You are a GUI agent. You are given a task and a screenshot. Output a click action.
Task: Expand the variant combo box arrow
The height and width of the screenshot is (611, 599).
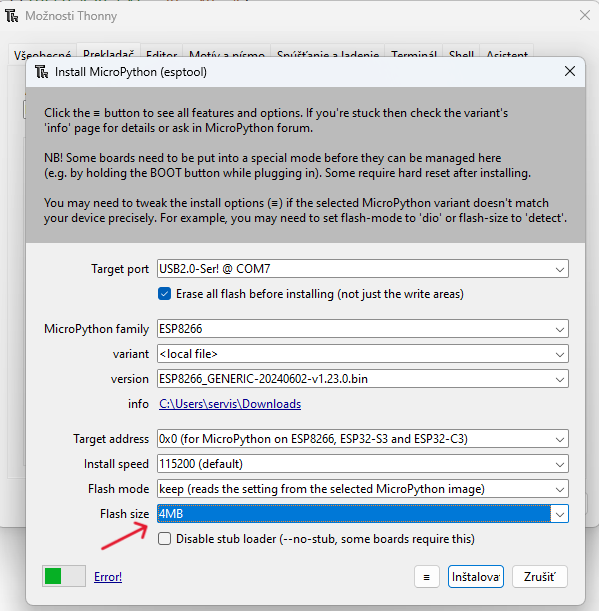[560, 354]
